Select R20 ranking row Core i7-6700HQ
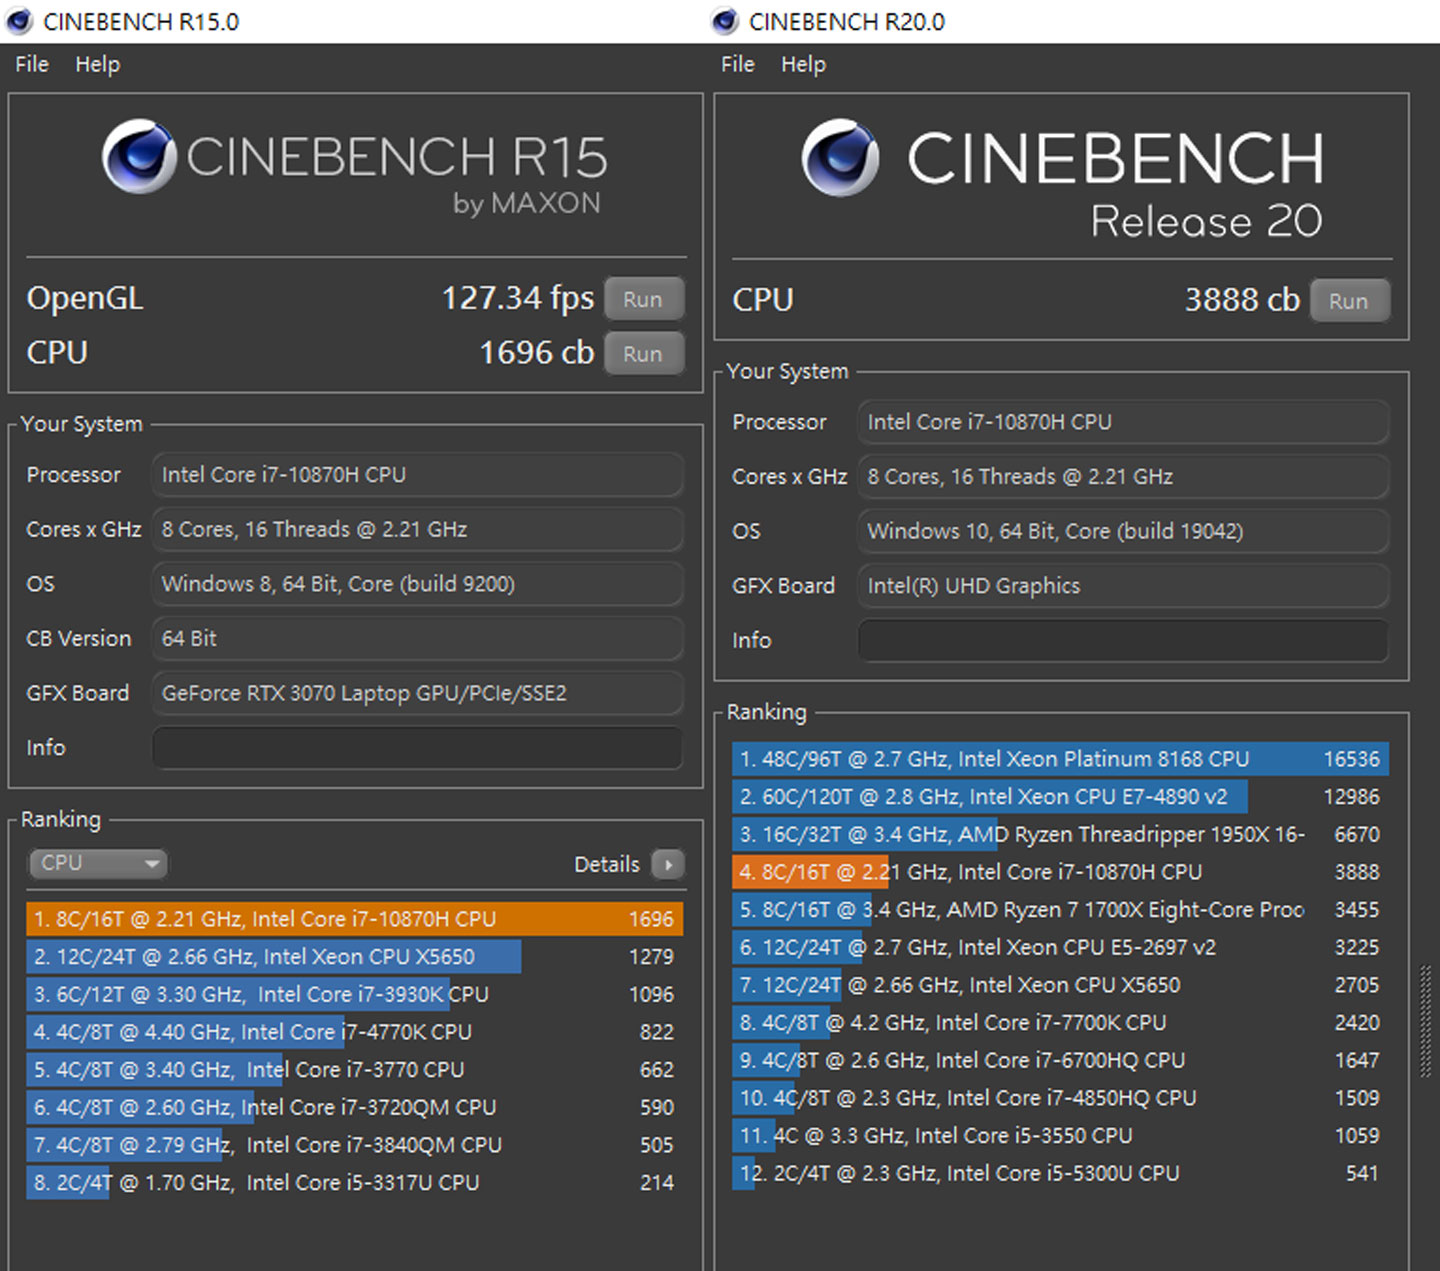Screen dimensions: 1440x1271 pos(1061,1061)
